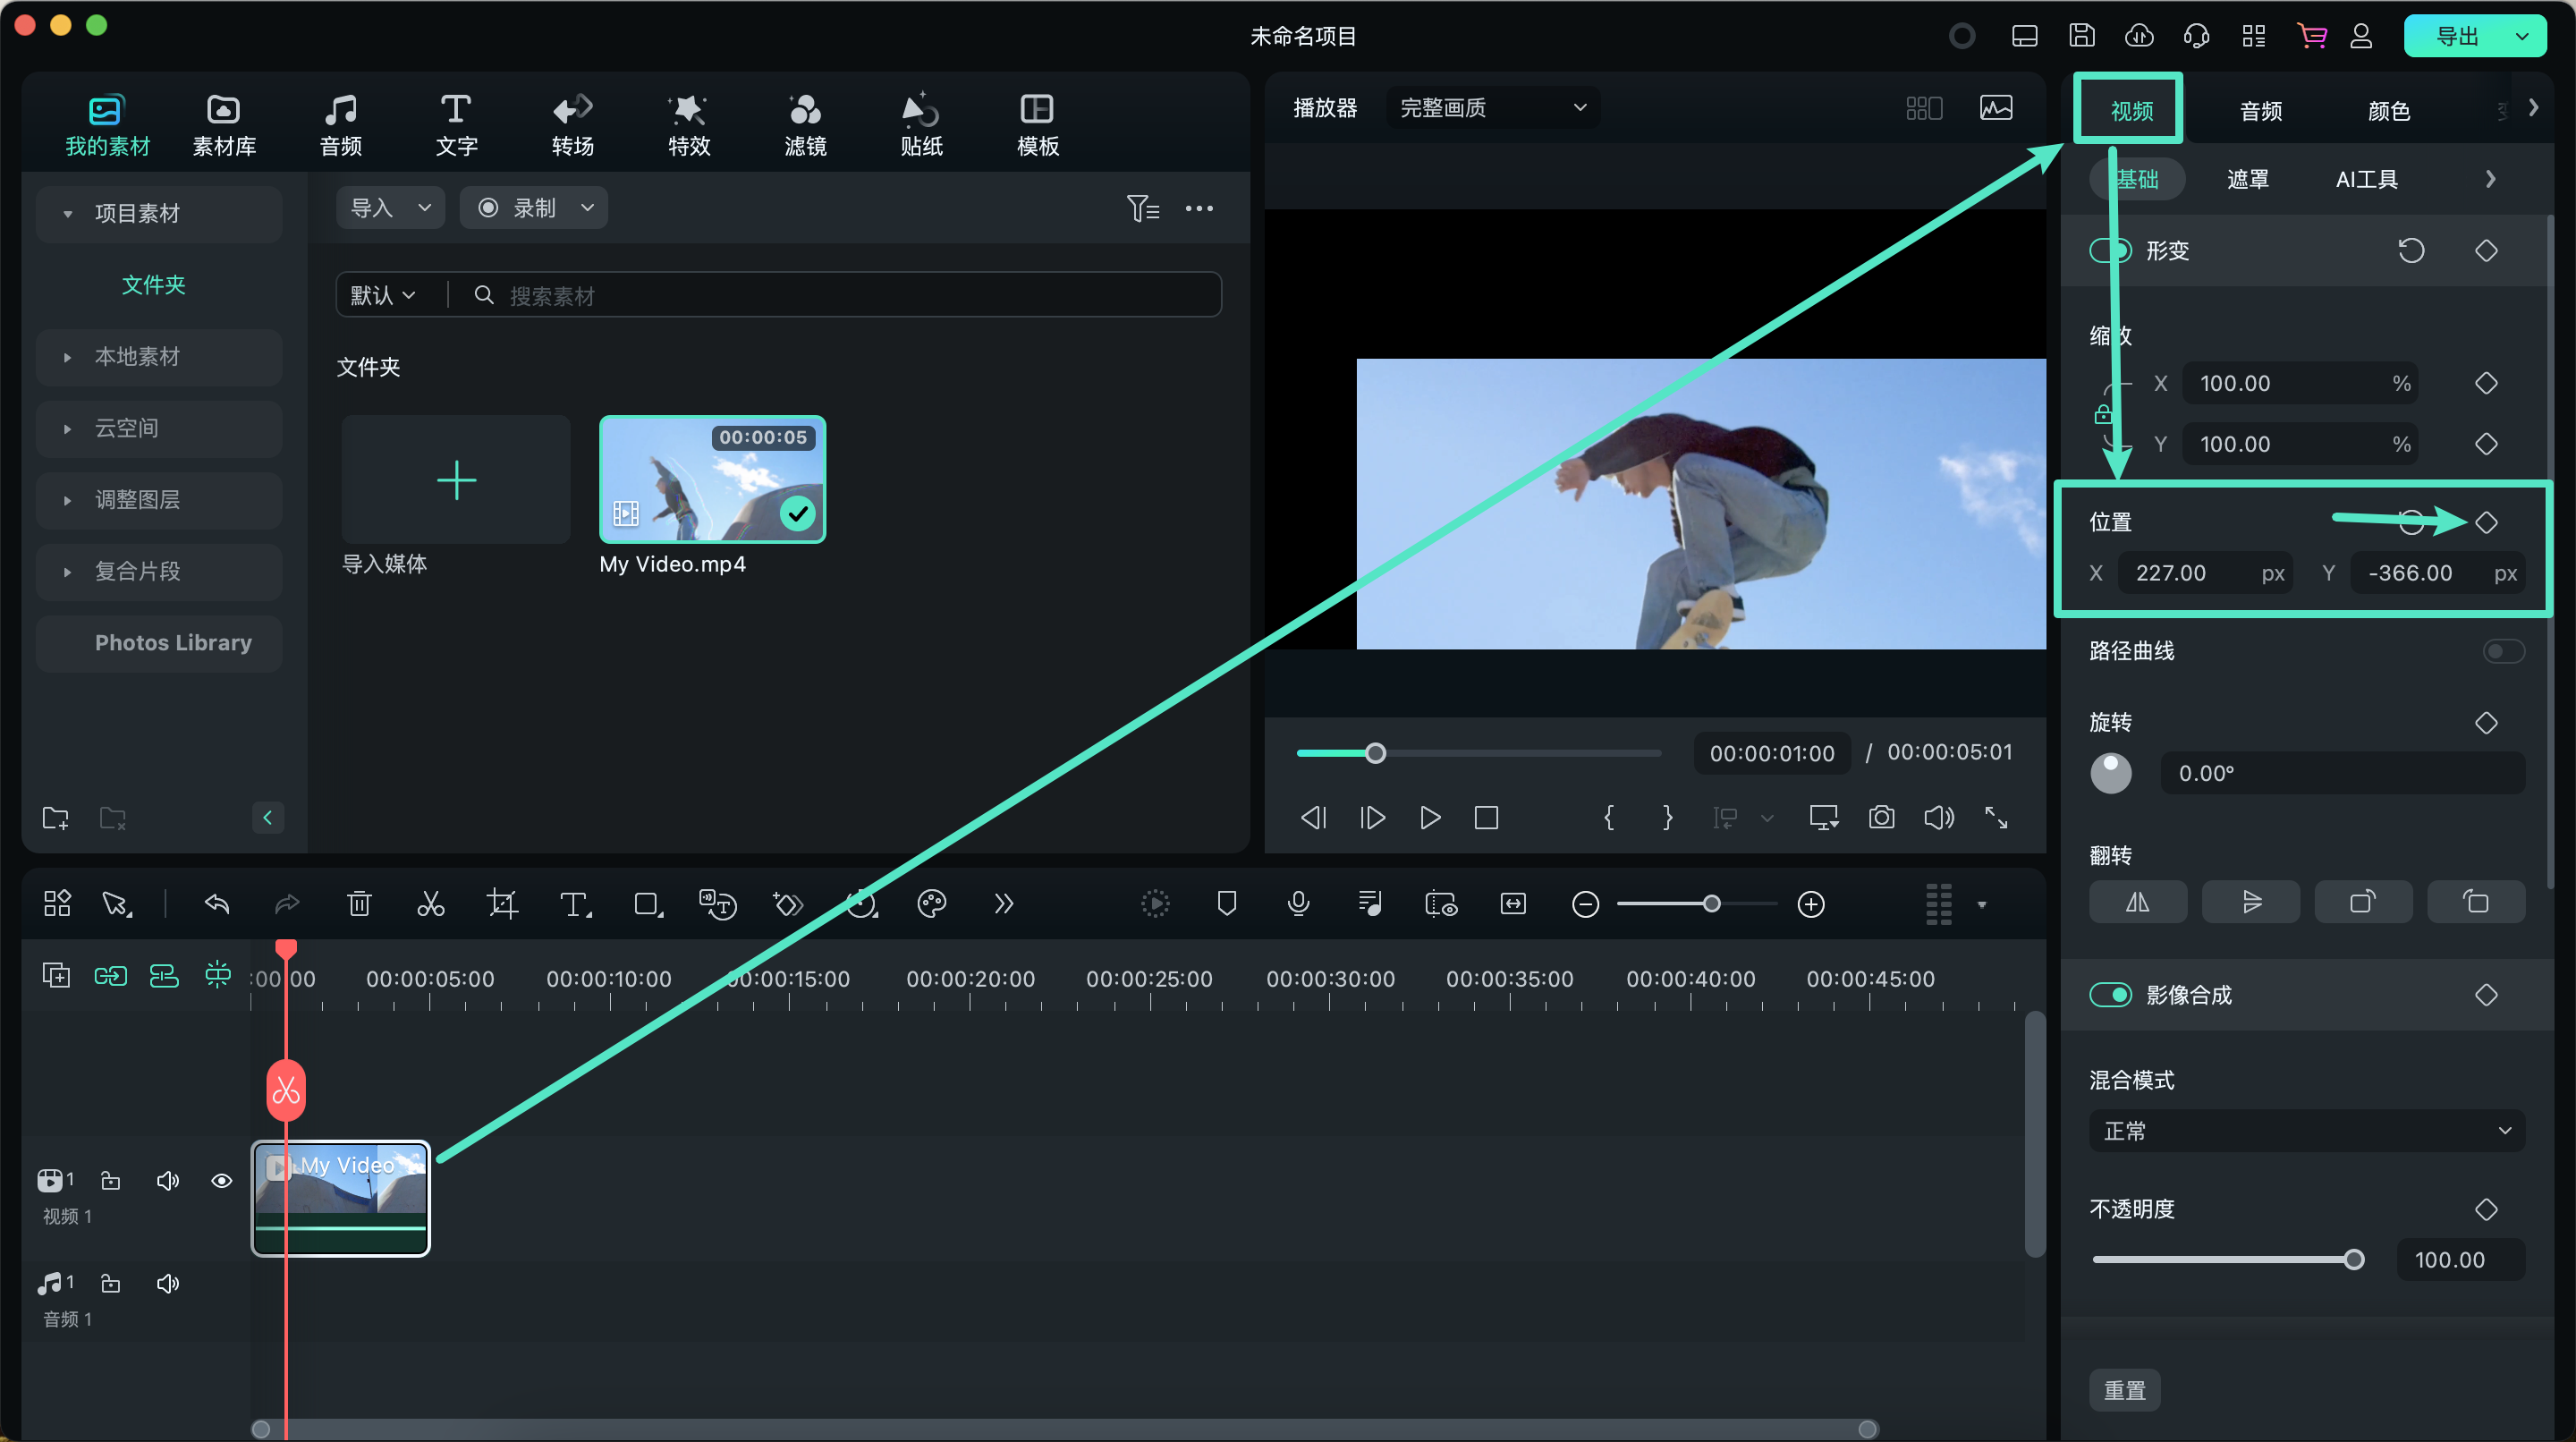Hide video track 1 with eye icon
The height and width of the screenshot is (1442, 2576).
coord(222,1181)
